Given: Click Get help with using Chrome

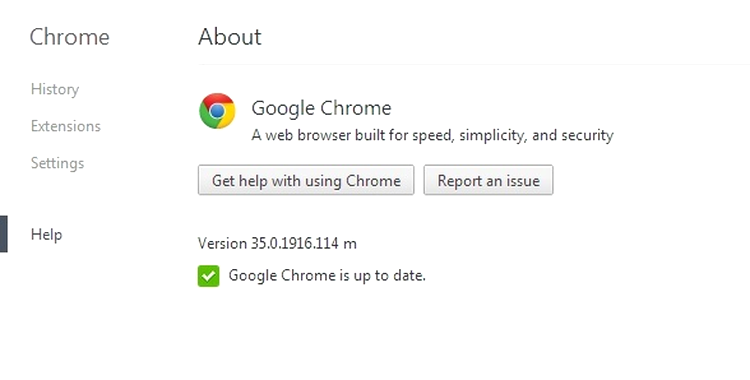Looking at the screenshot, I should [x=306, y=180].
